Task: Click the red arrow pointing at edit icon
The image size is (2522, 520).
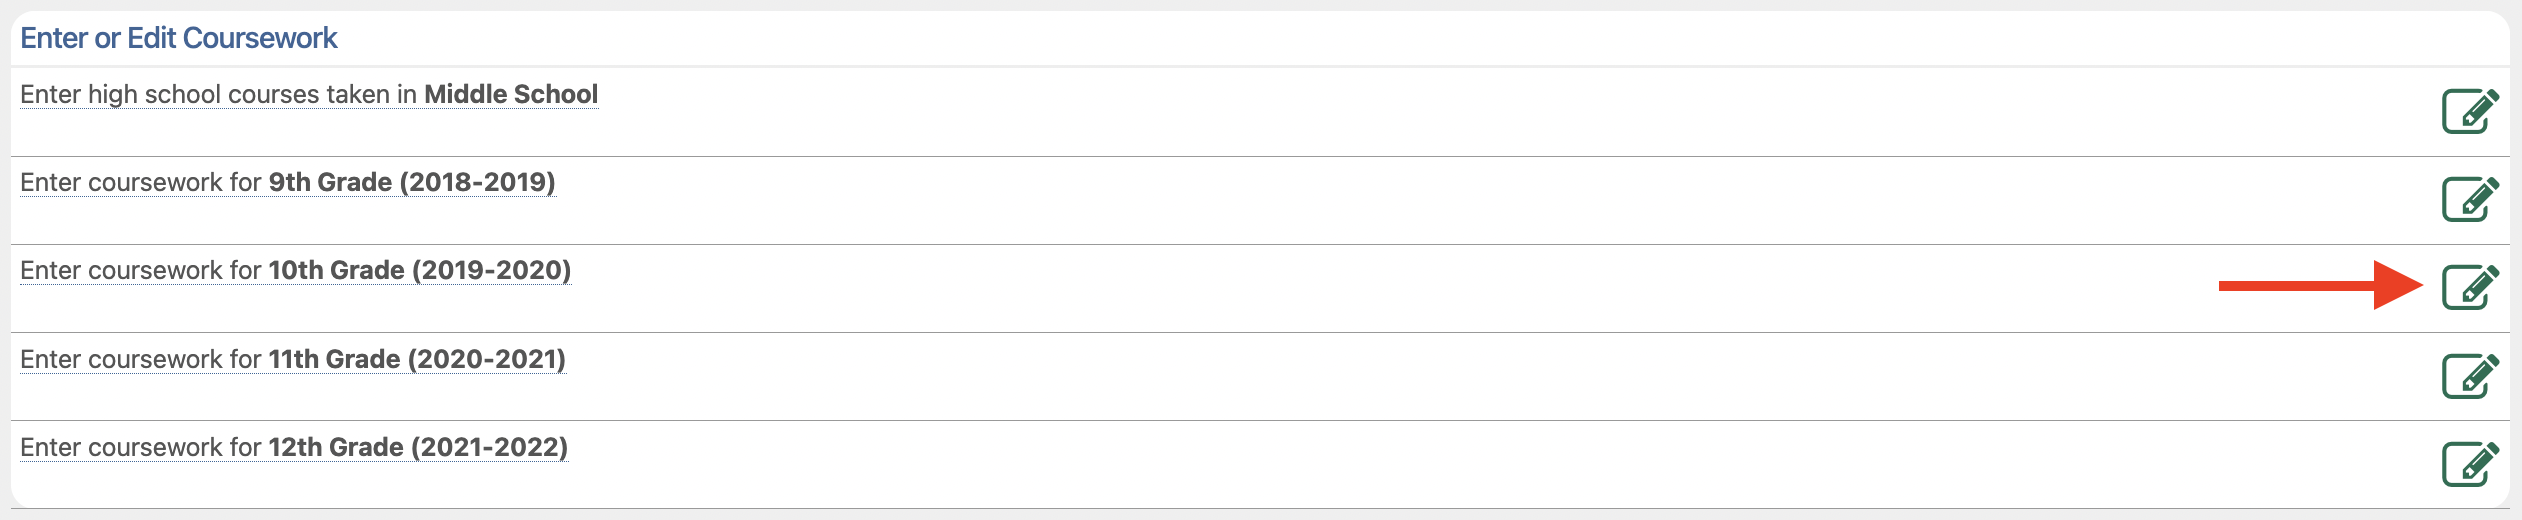Action: pyautogui.click(x=2320, y=286)
